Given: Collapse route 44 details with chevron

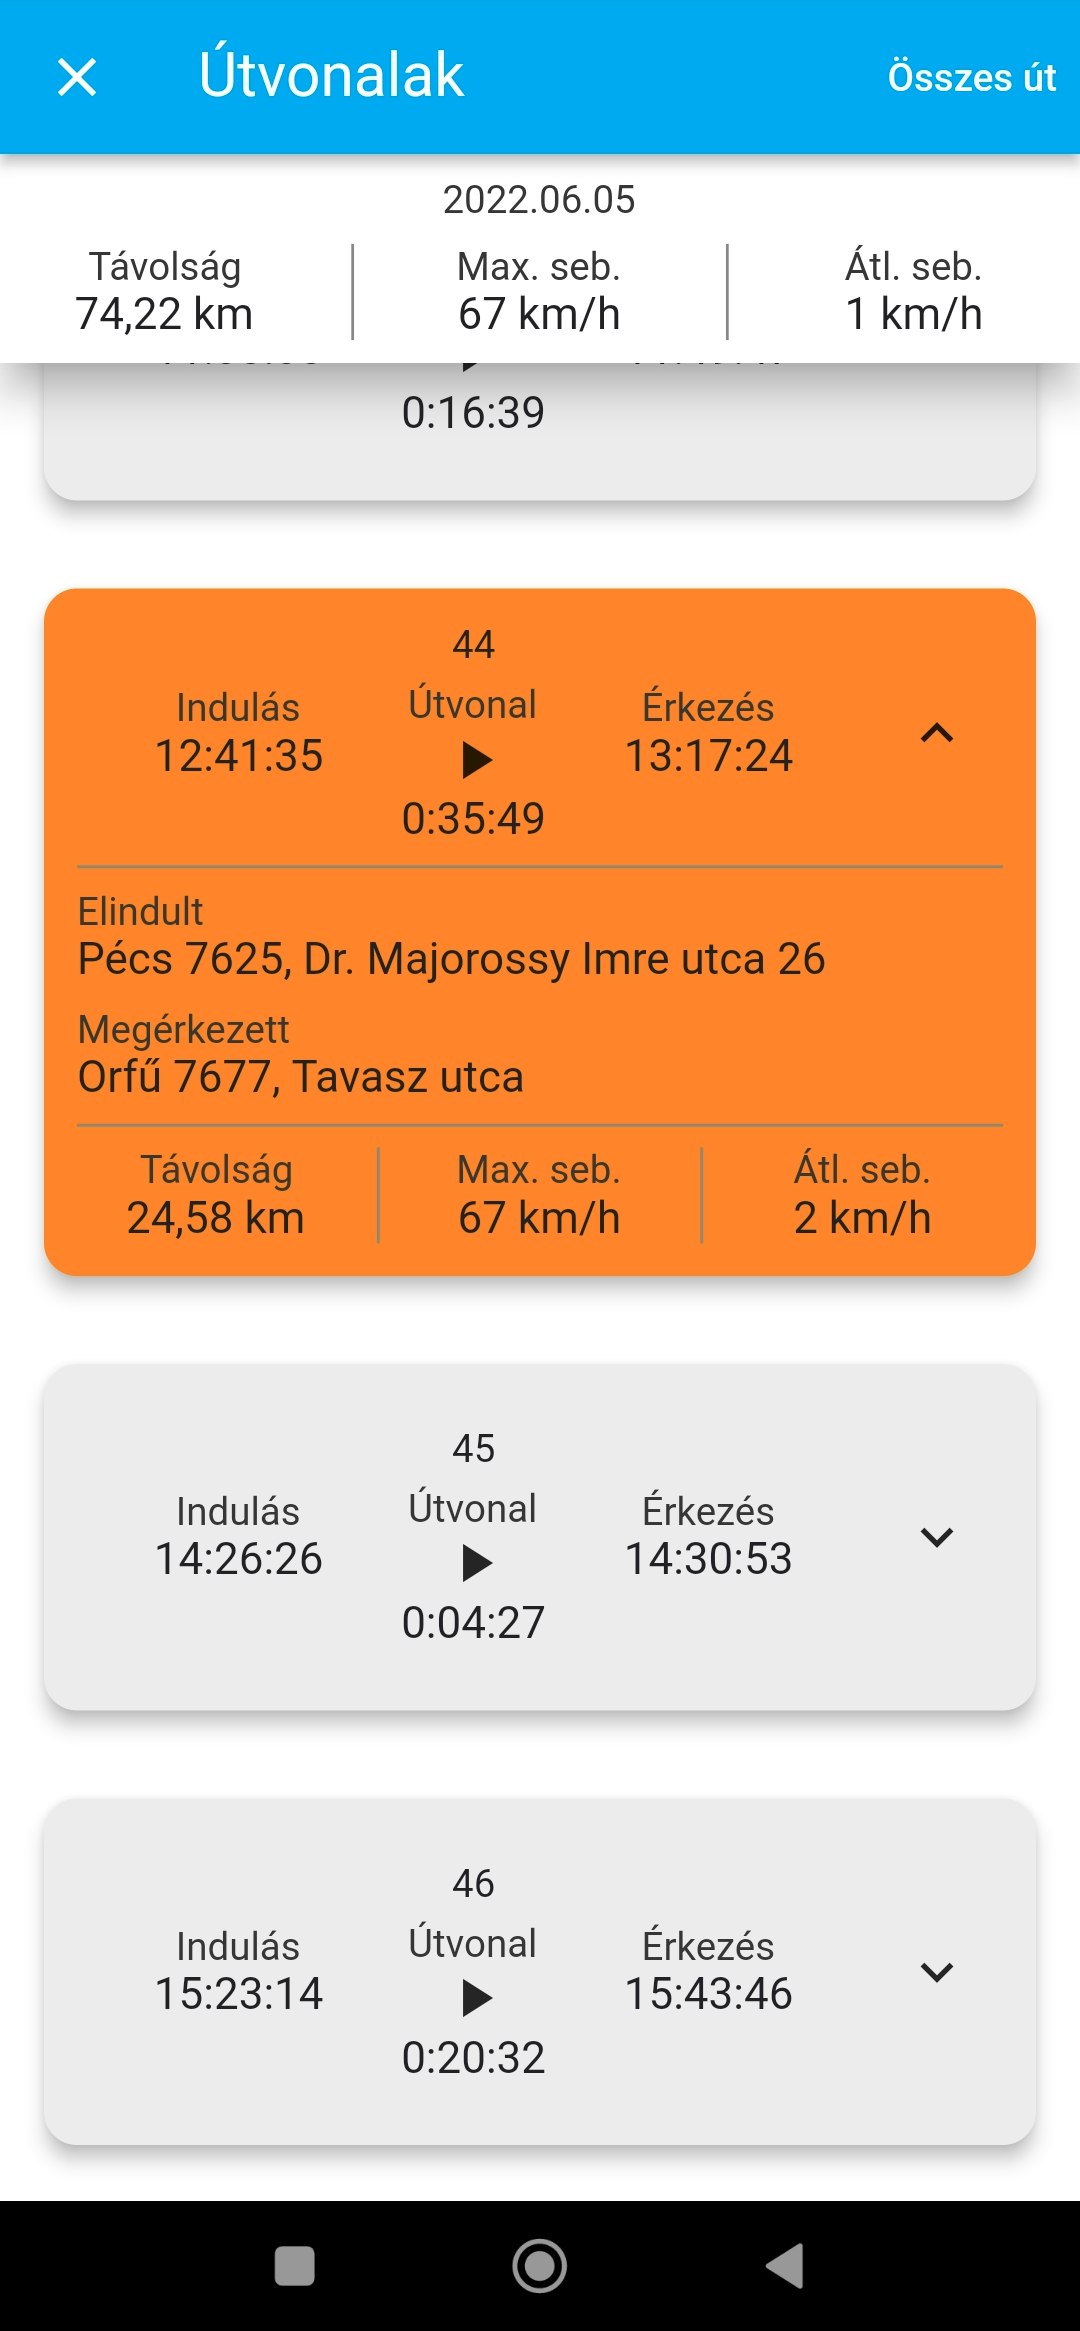Looking at the screenshot, I should pos(936,734).
